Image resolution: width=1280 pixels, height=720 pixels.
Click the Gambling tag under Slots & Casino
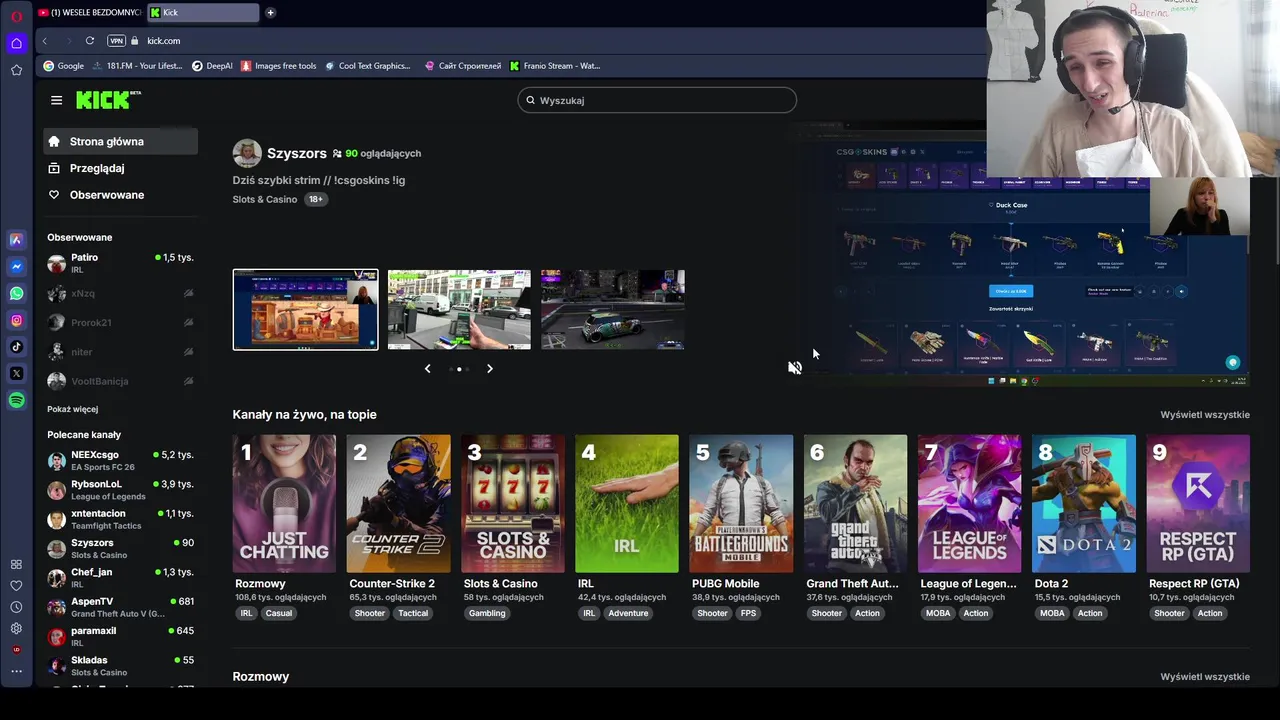click(487, 613)
